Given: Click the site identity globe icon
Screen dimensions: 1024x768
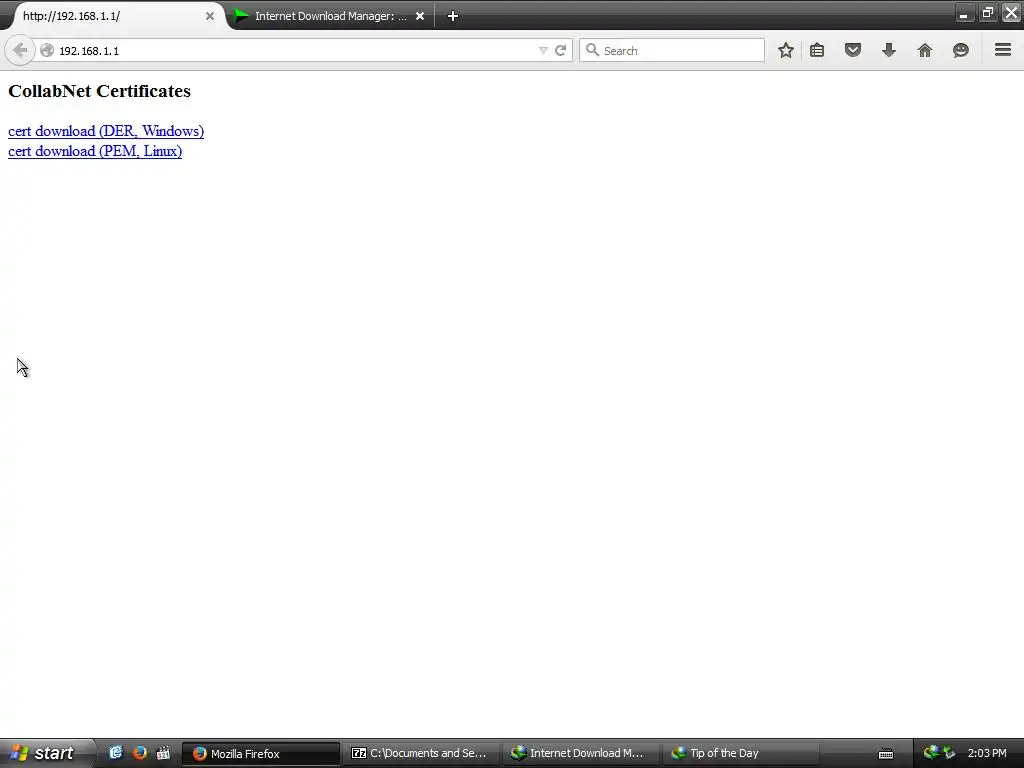Looking at the screenshot, I should 47,50.
